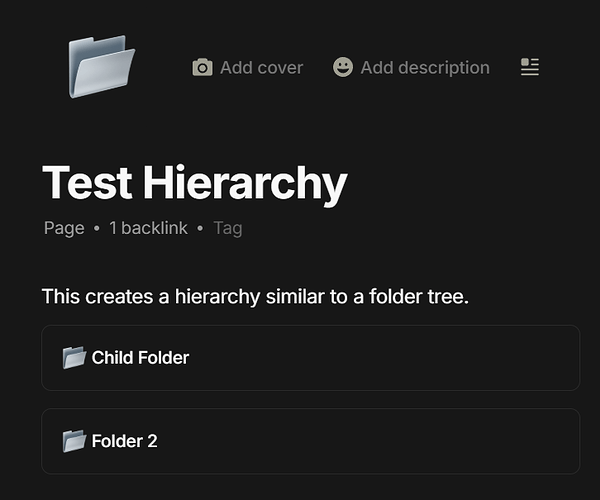Add a Tag to this page
The width and height of the screenshot is (600, 500).
click(x=228, y=228)
